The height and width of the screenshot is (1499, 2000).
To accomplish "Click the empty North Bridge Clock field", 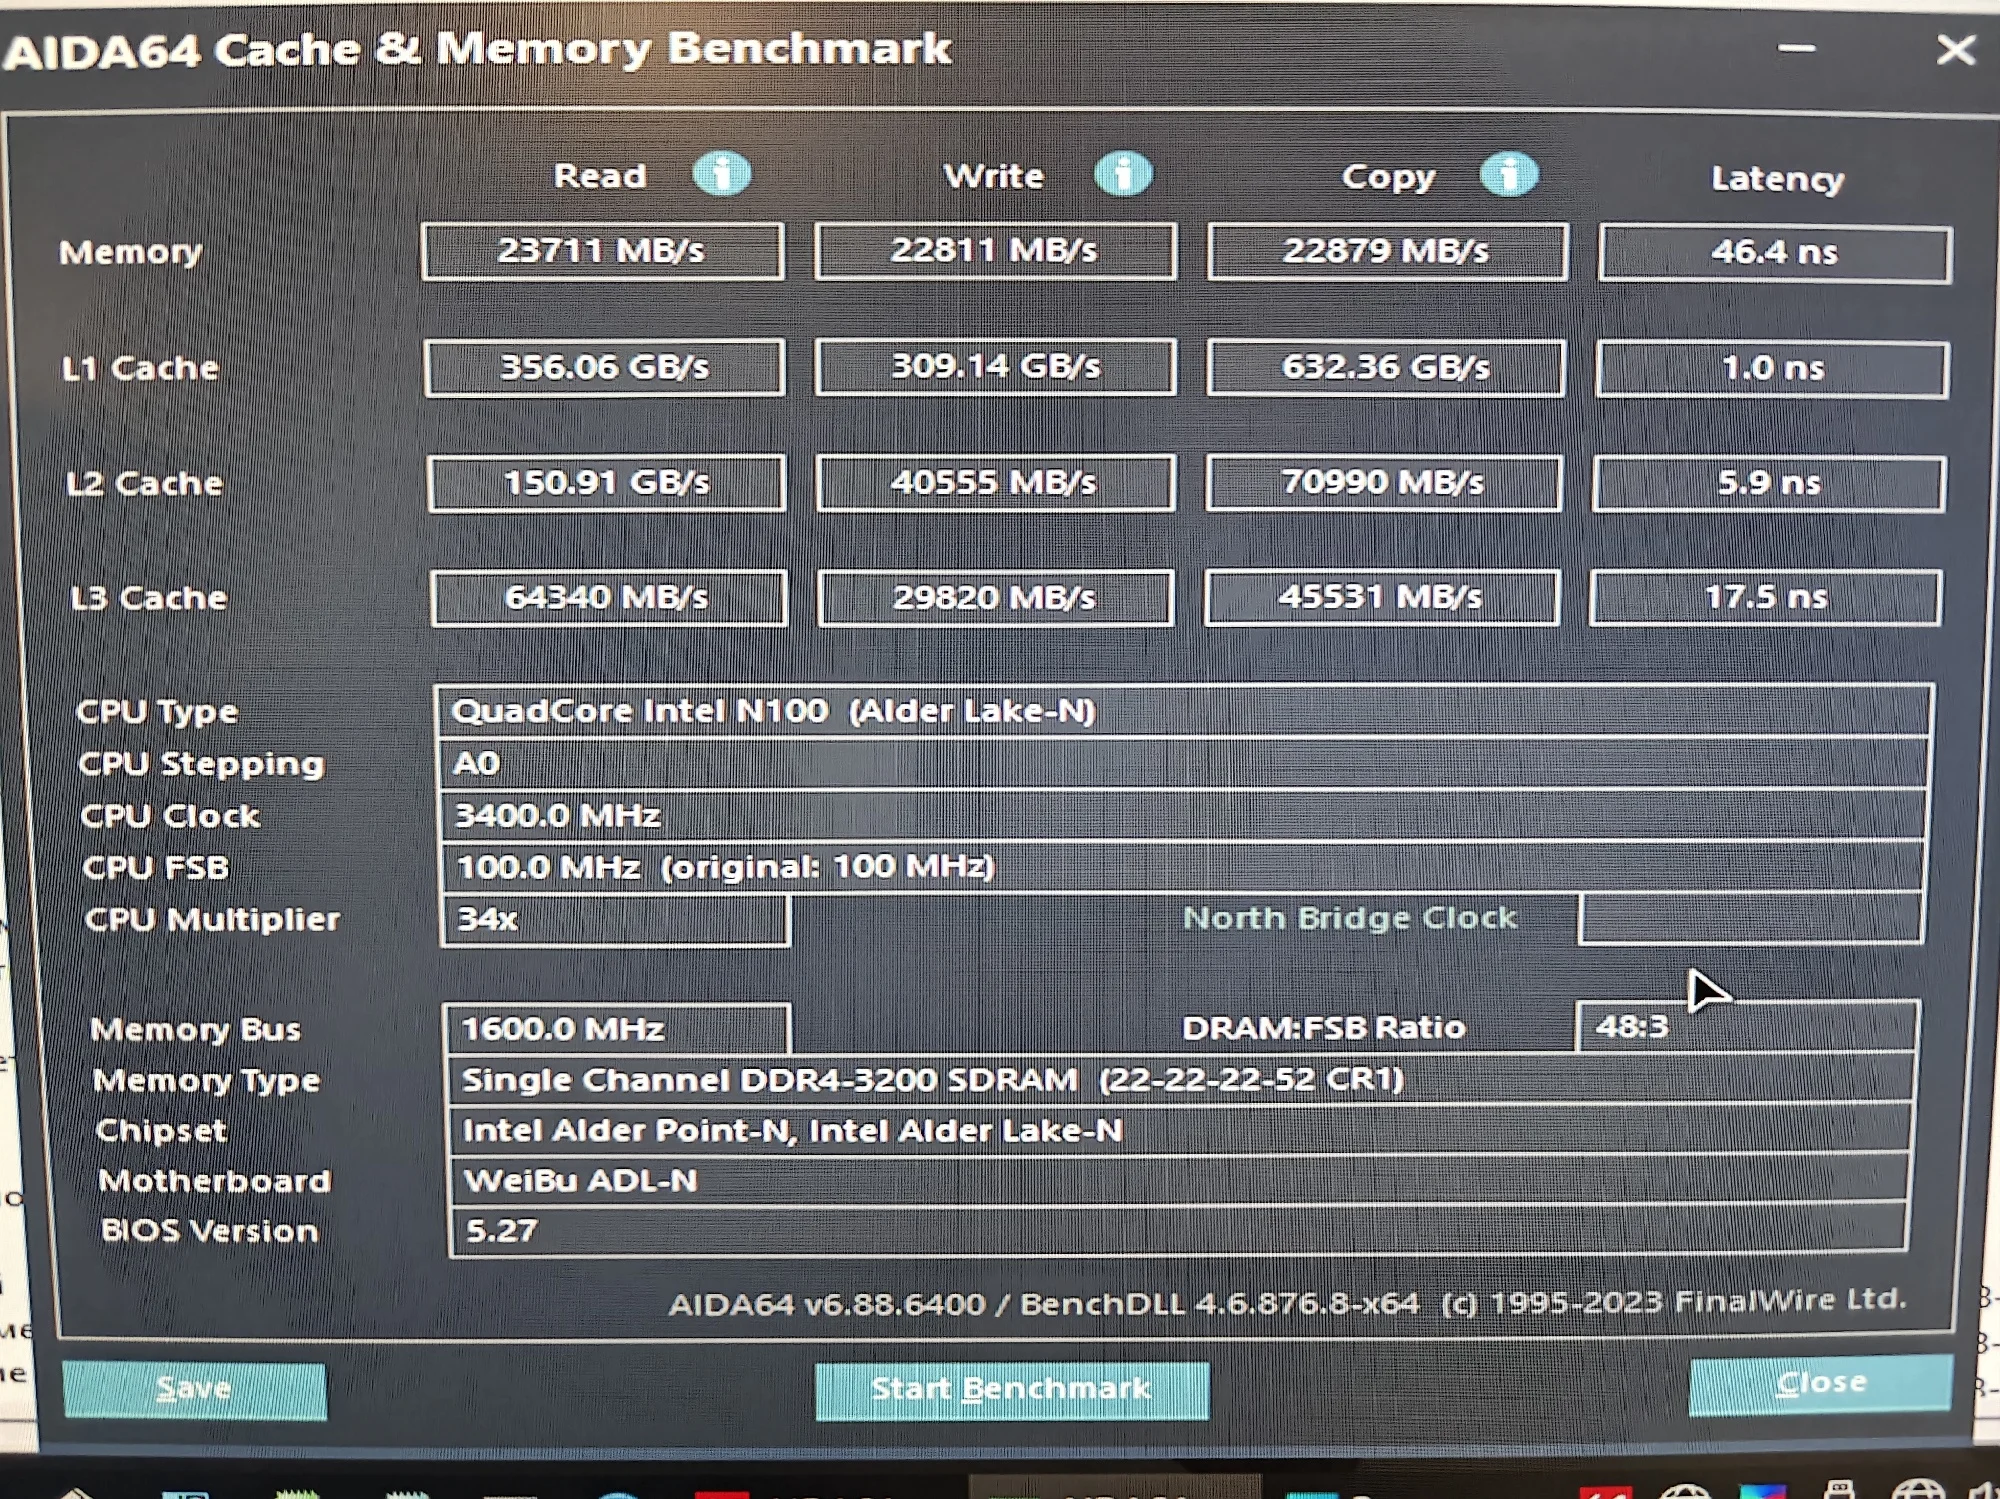I will (x=1750, y=918).
